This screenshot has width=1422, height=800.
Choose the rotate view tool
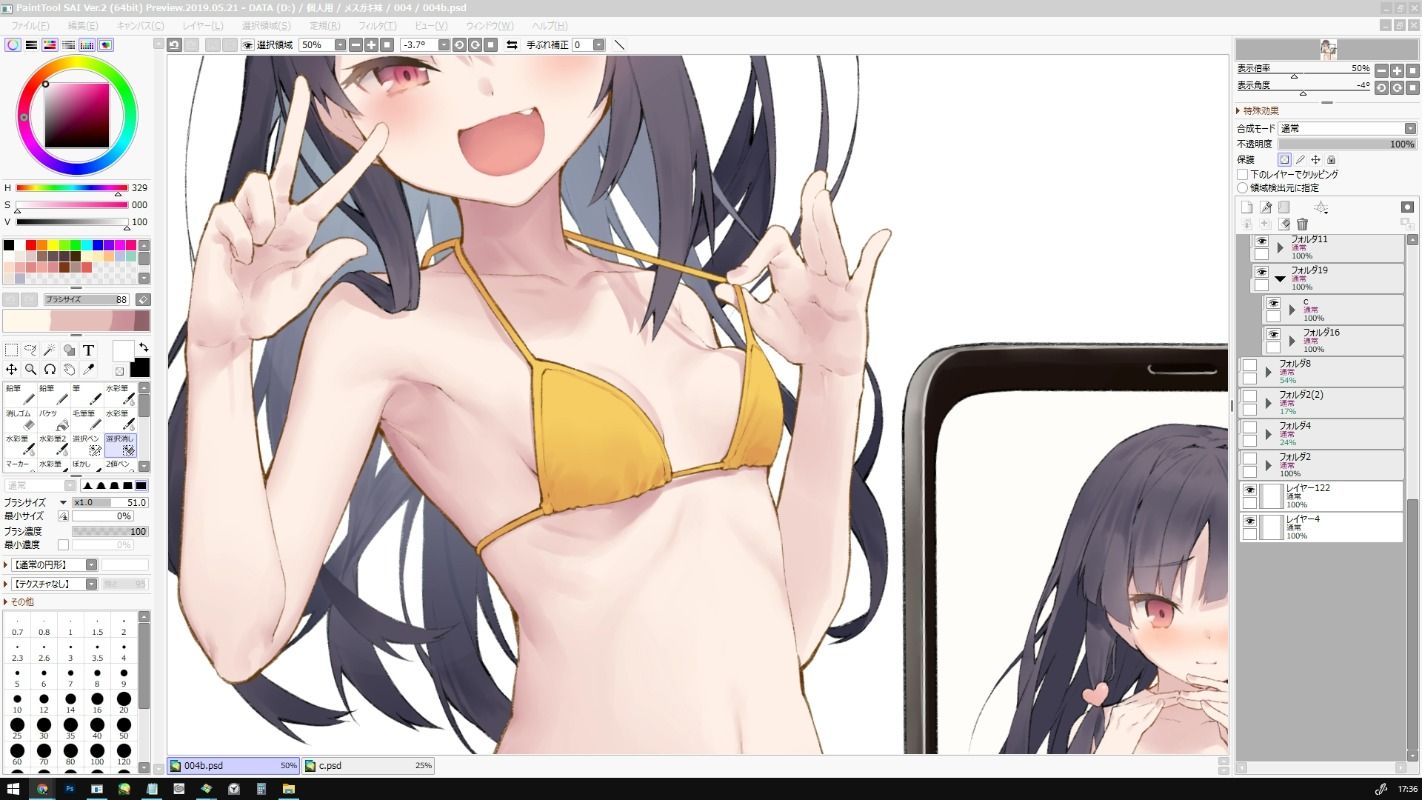50,370
